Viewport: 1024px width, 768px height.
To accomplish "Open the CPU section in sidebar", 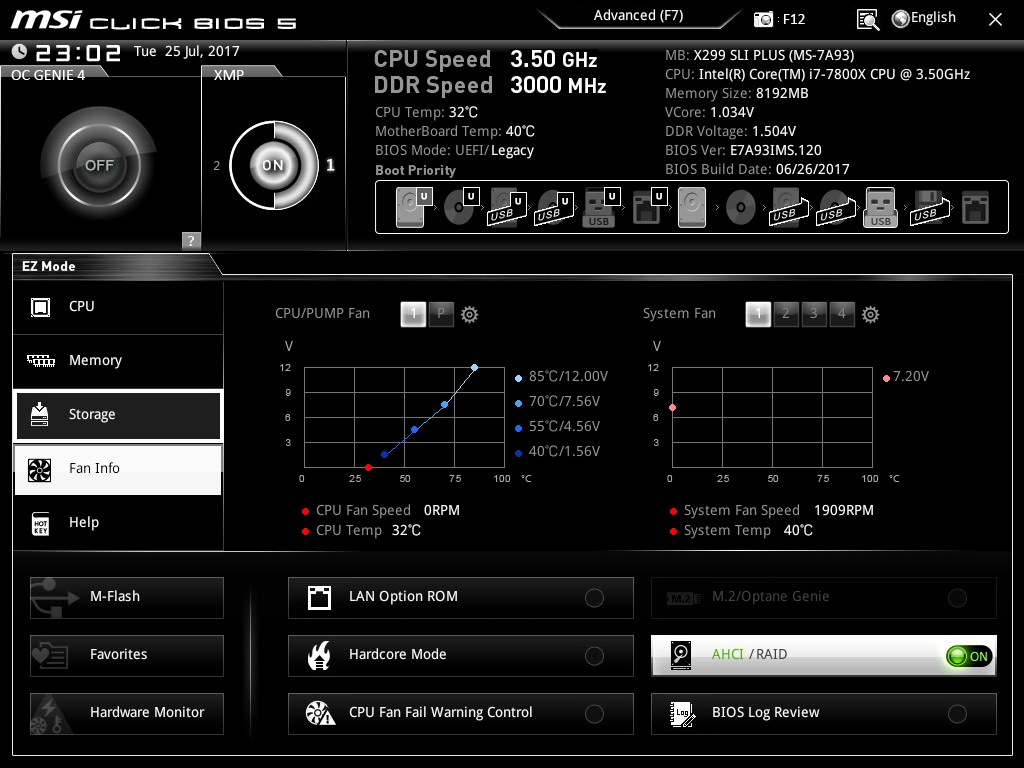I will click(118, 306).
